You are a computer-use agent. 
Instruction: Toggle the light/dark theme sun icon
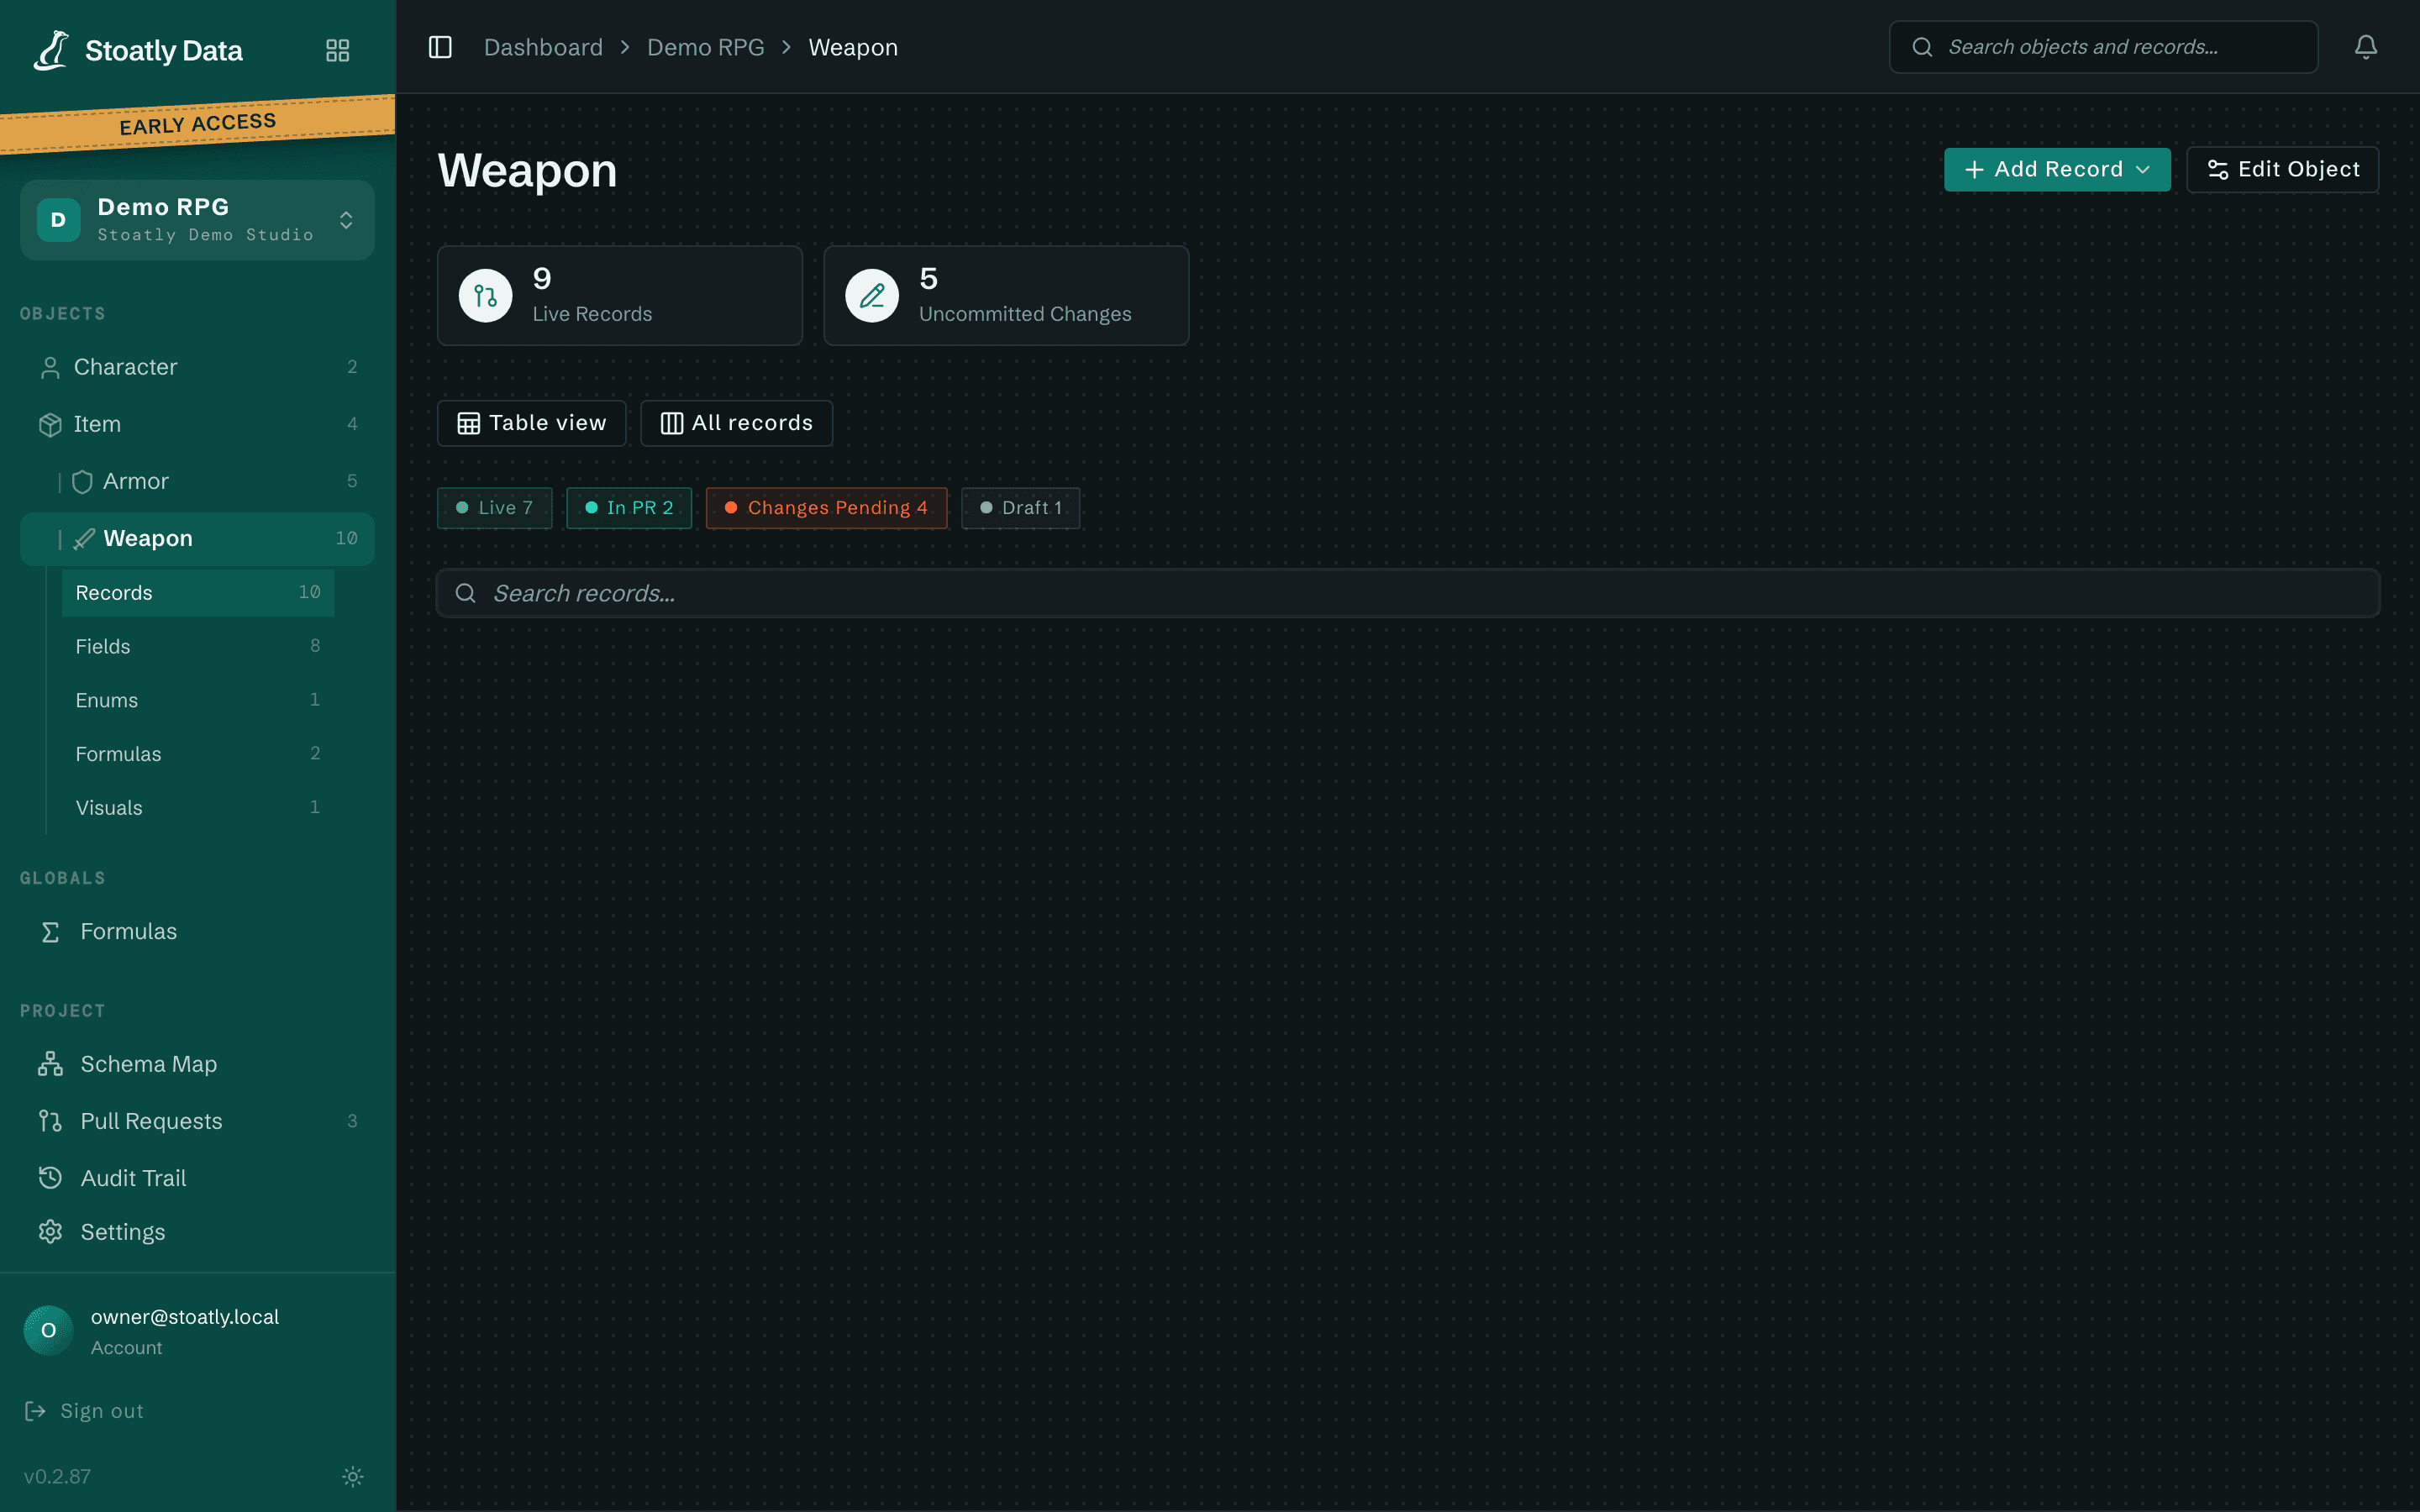click(x=353, y=1476)
